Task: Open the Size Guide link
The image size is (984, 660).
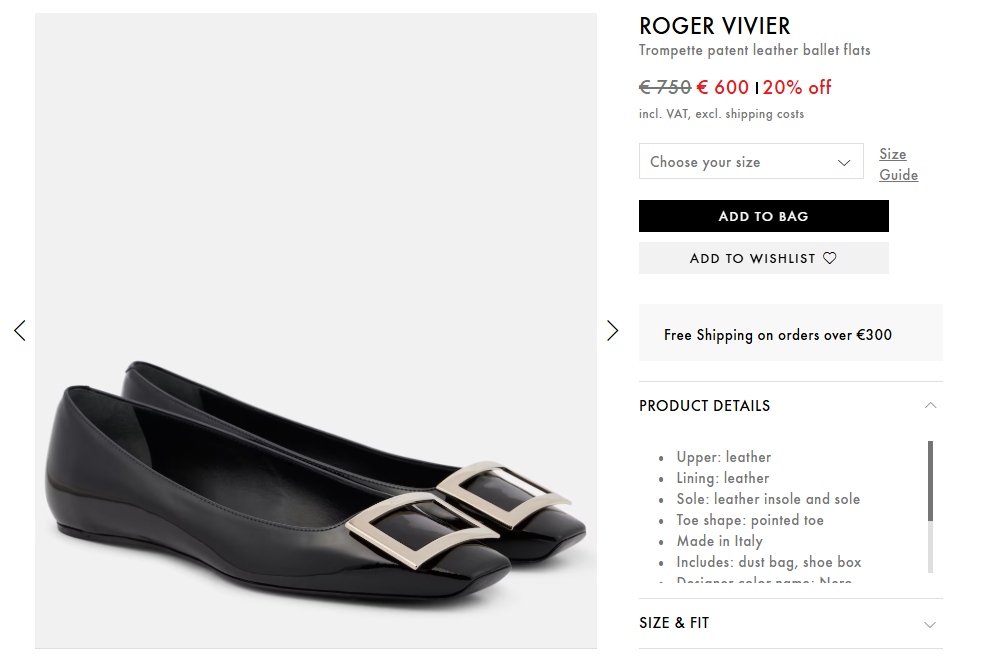Action: [897, 164]
